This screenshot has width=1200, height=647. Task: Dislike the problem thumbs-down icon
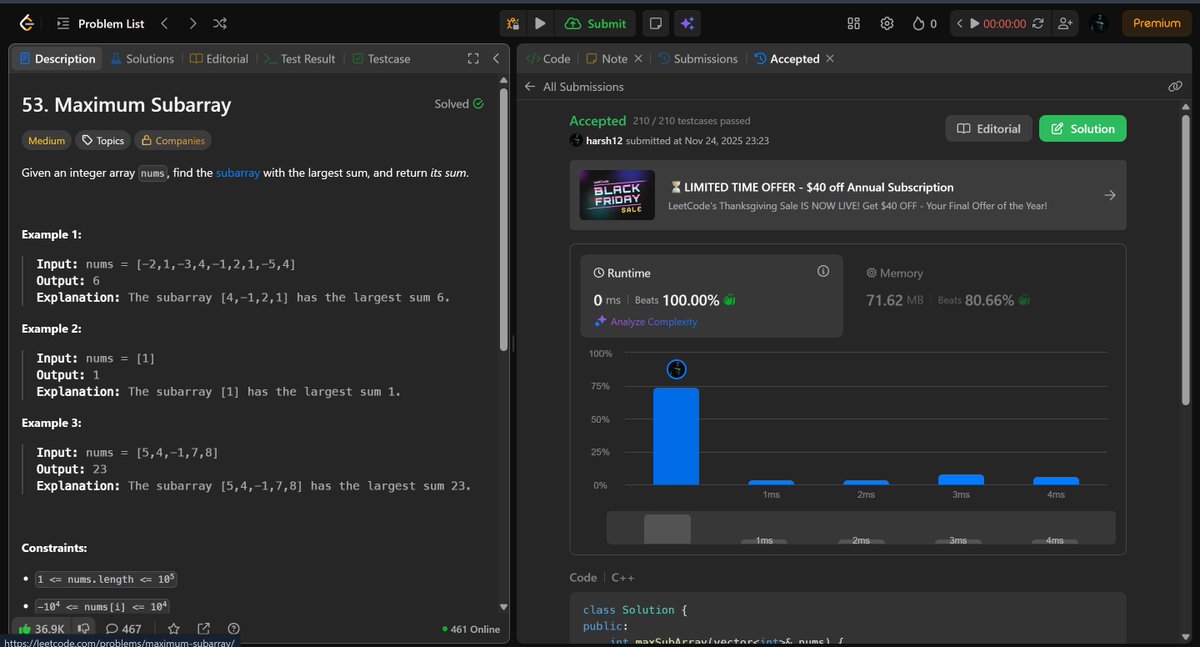pos(85,629)
